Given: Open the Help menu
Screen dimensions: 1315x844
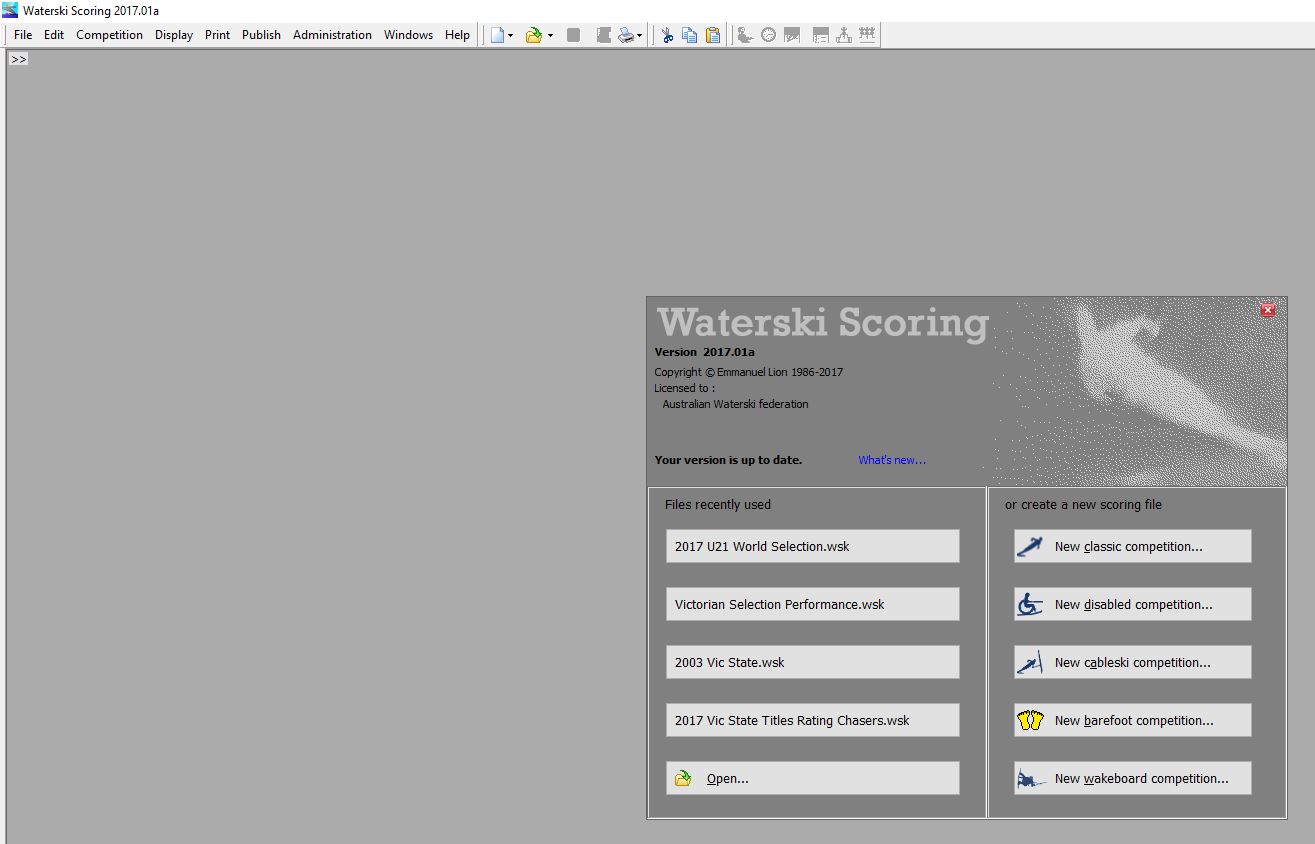Looking at the screenshot, I should pyautogui.click(x=457, y=34).
